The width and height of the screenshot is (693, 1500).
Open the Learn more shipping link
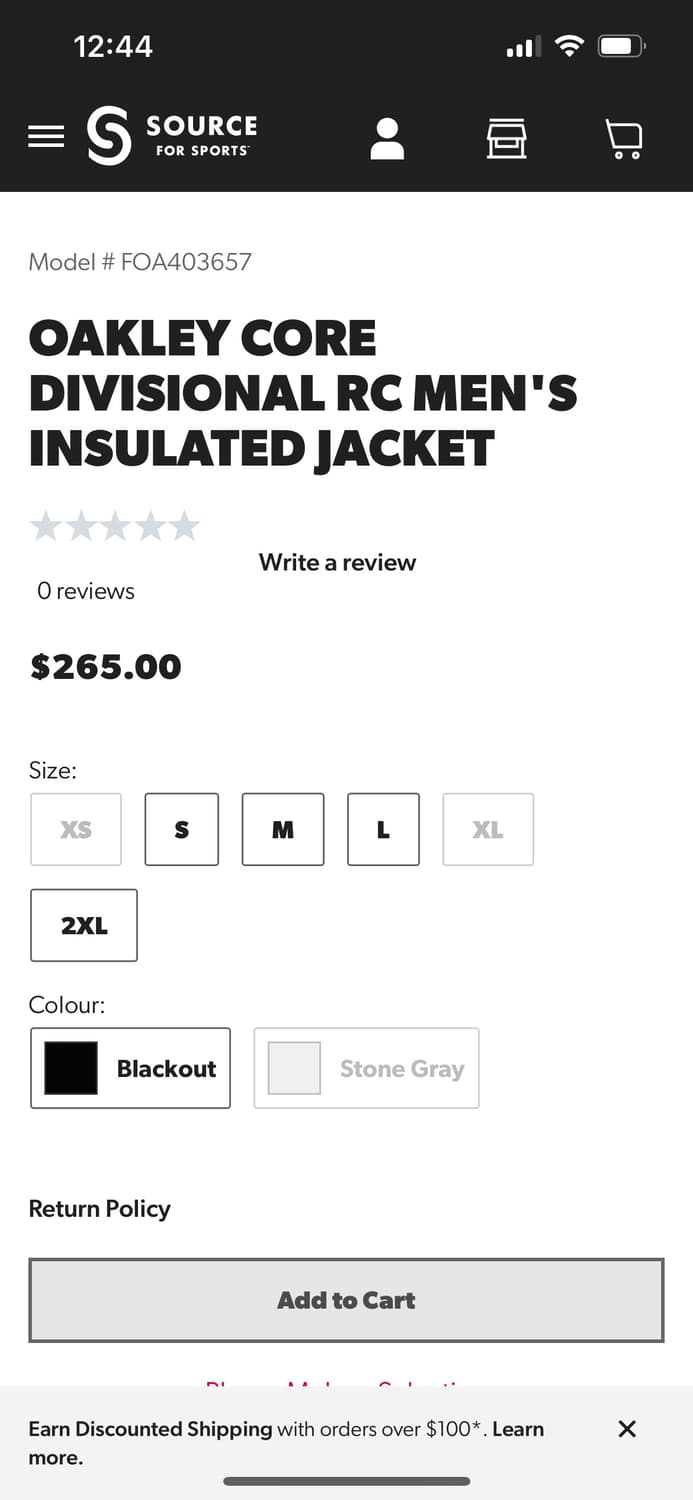point(518,1429)
